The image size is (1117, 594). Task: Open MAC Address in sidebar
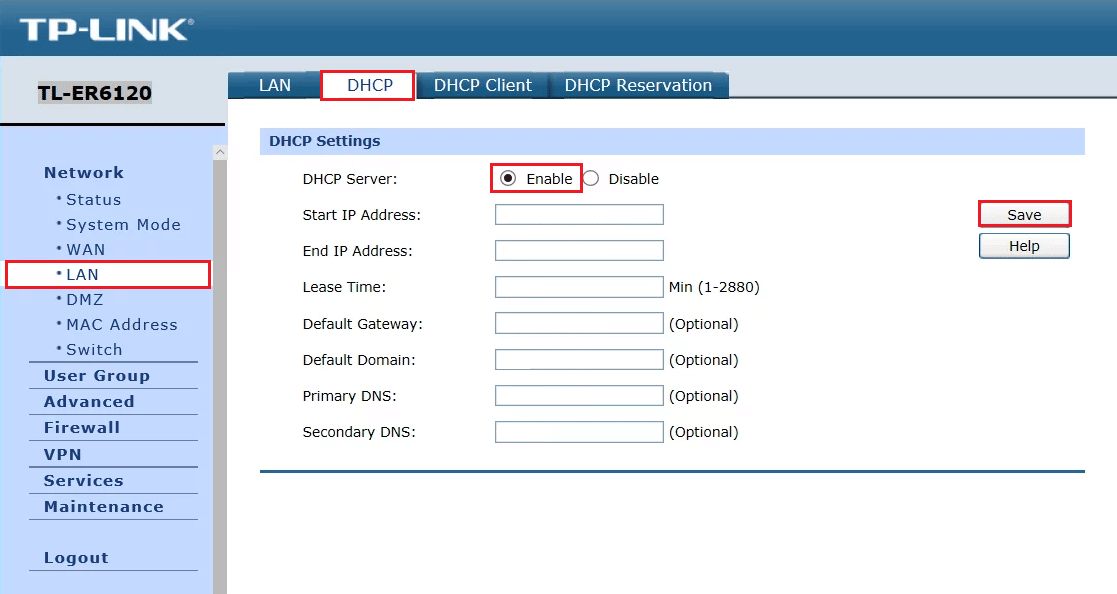tap(122, 324)
